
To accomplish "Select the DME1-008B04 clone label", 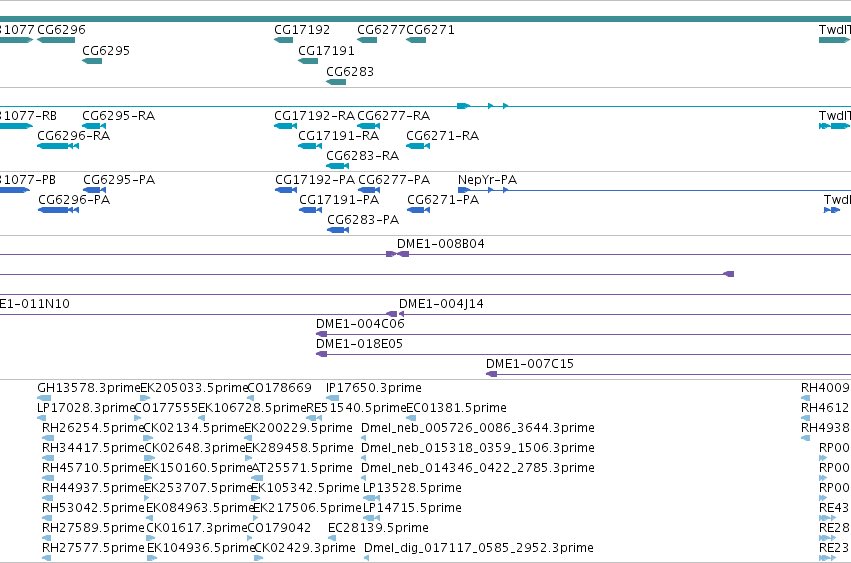I will tap(441, 244).
